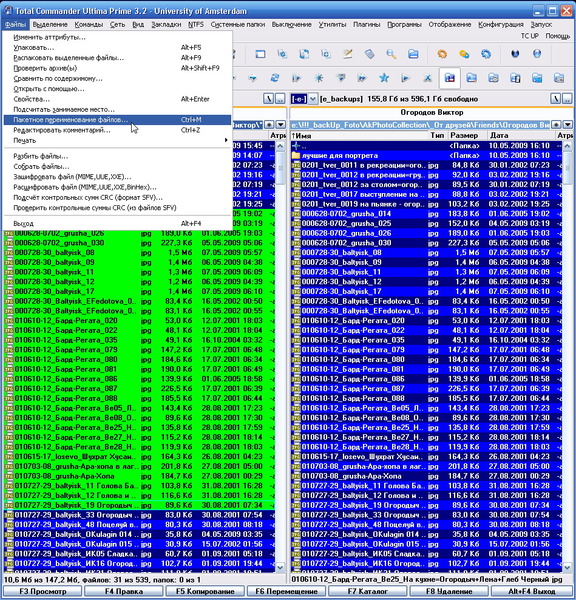
Task: Select '000728-30_baltyisk_17' file in left panel
Action: coord(139,291)
